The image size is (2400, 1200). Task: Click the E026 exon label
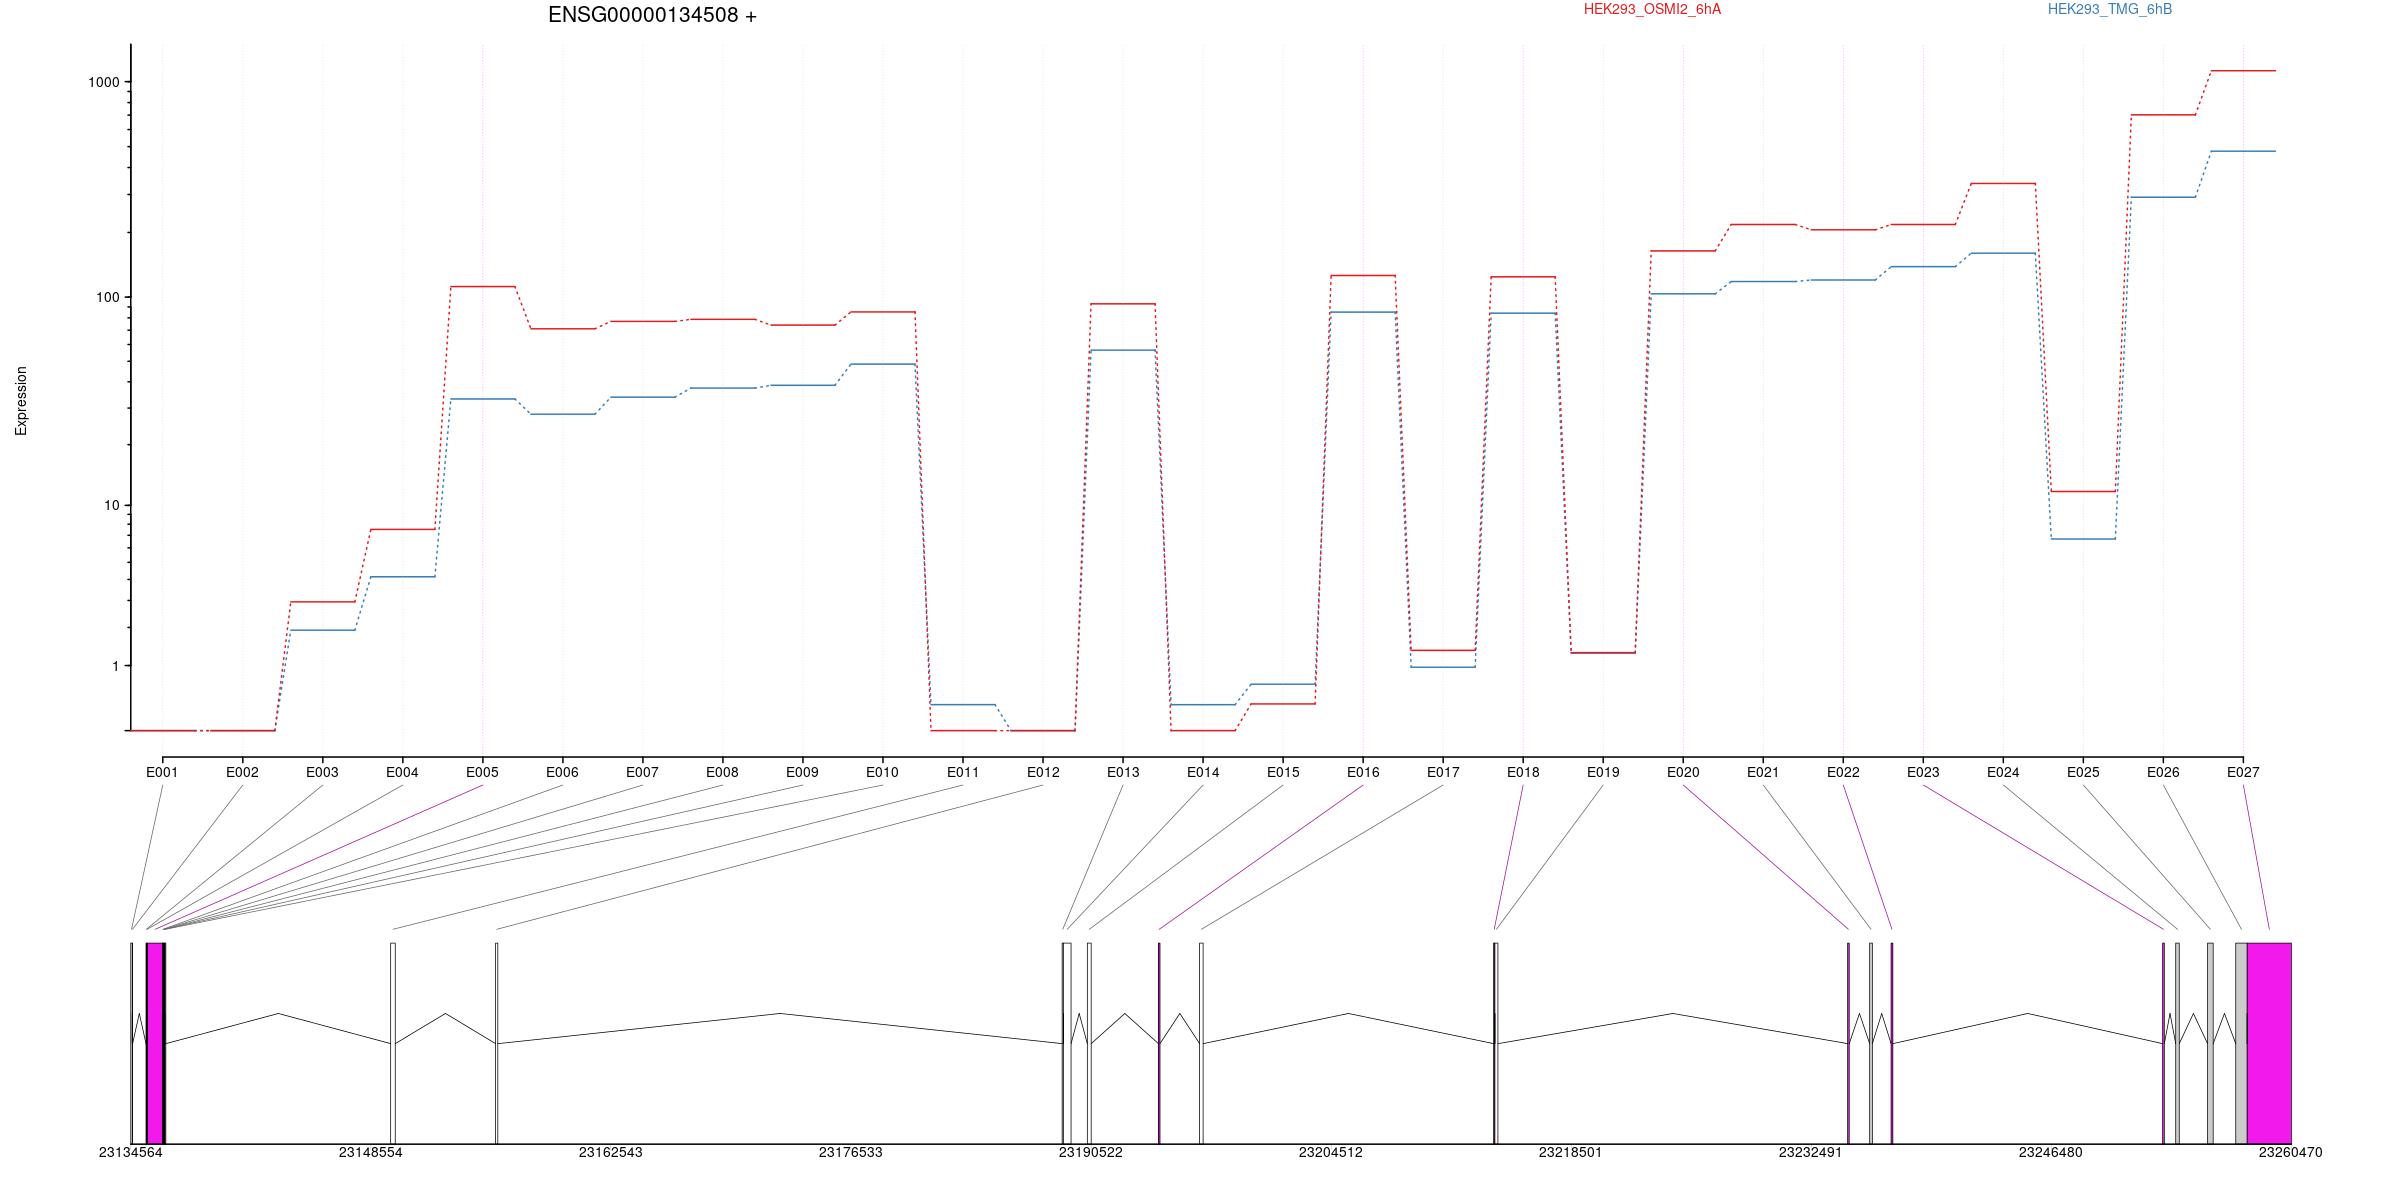[2163, 772]
